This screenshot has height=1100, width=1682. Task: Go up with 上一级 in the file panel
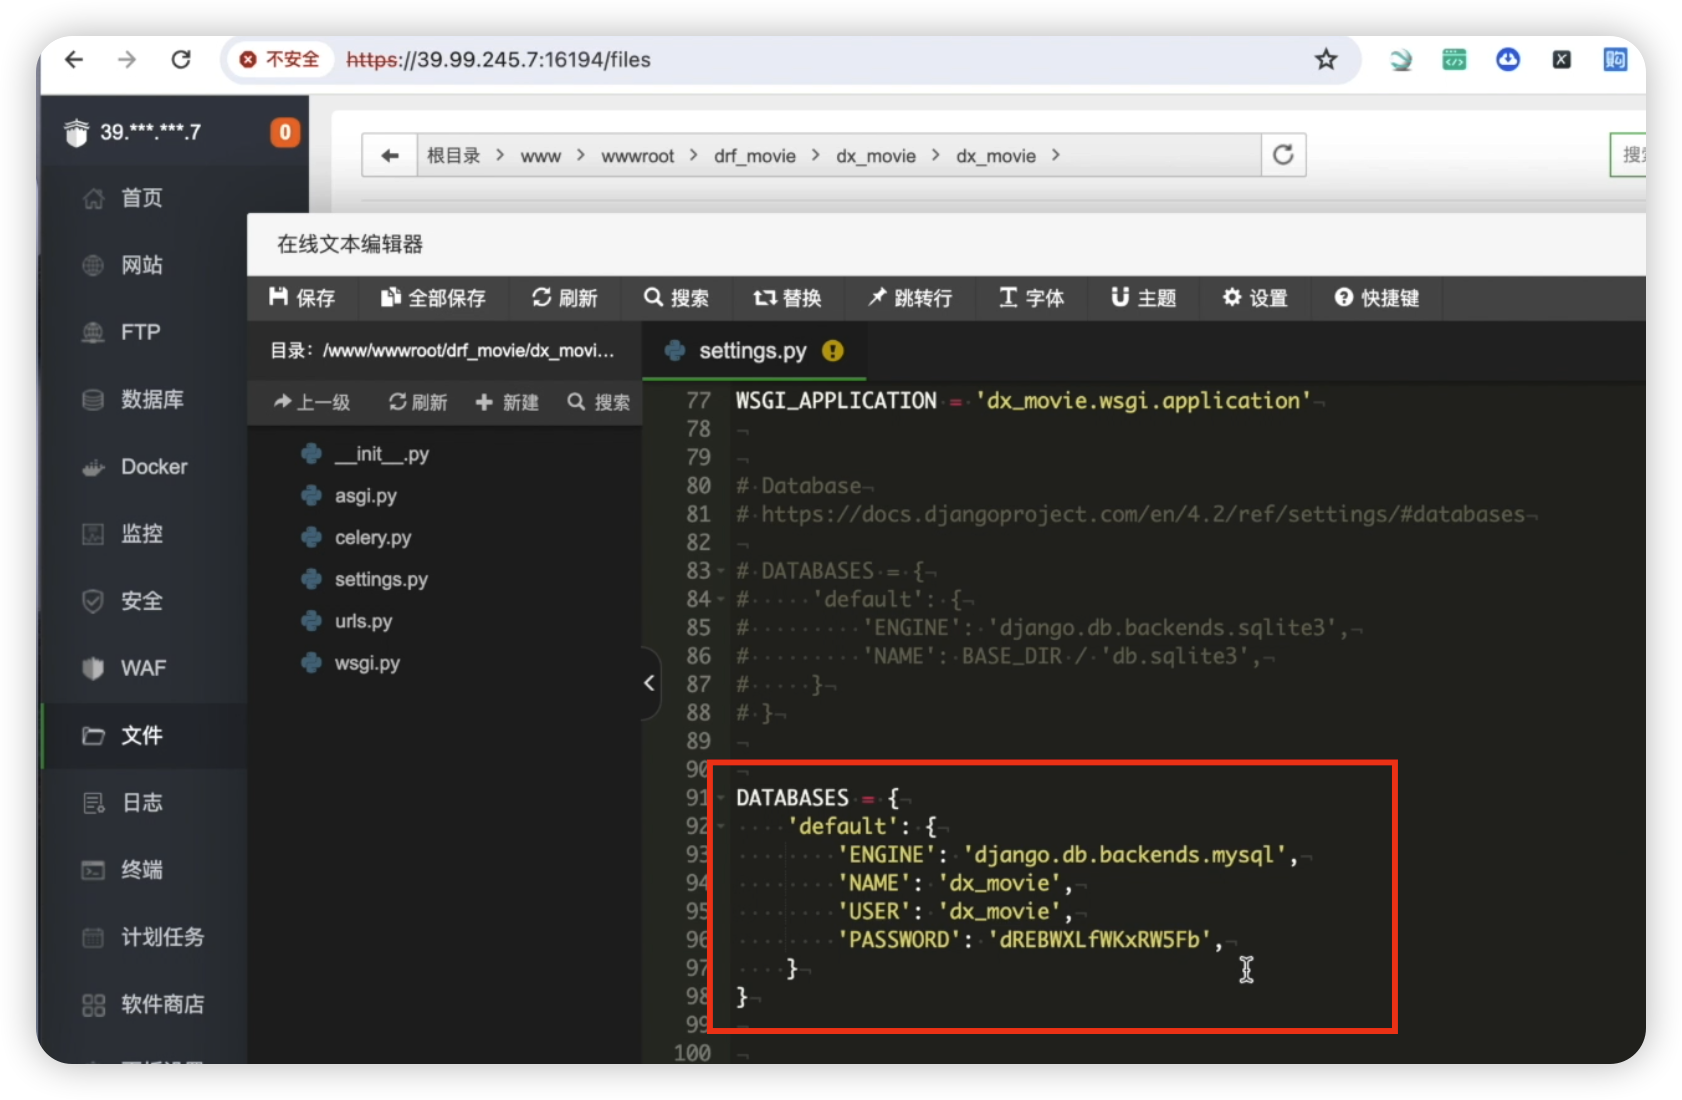coord(312,402)
